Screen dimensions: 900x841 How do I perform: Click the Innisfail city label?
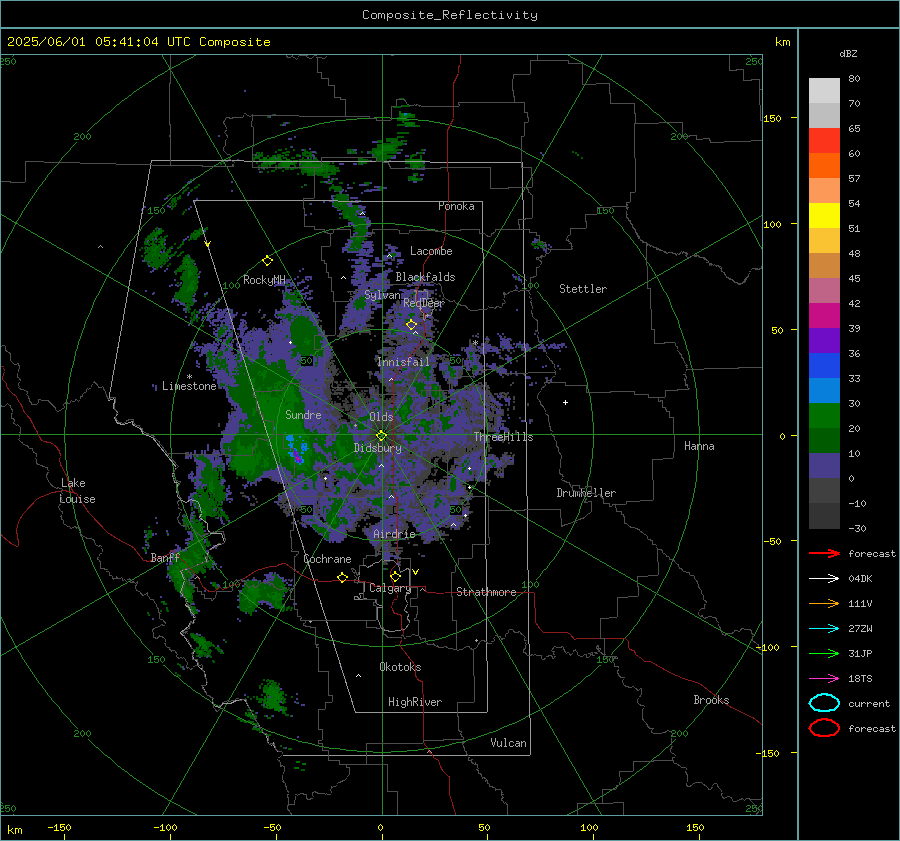(403, 362)
